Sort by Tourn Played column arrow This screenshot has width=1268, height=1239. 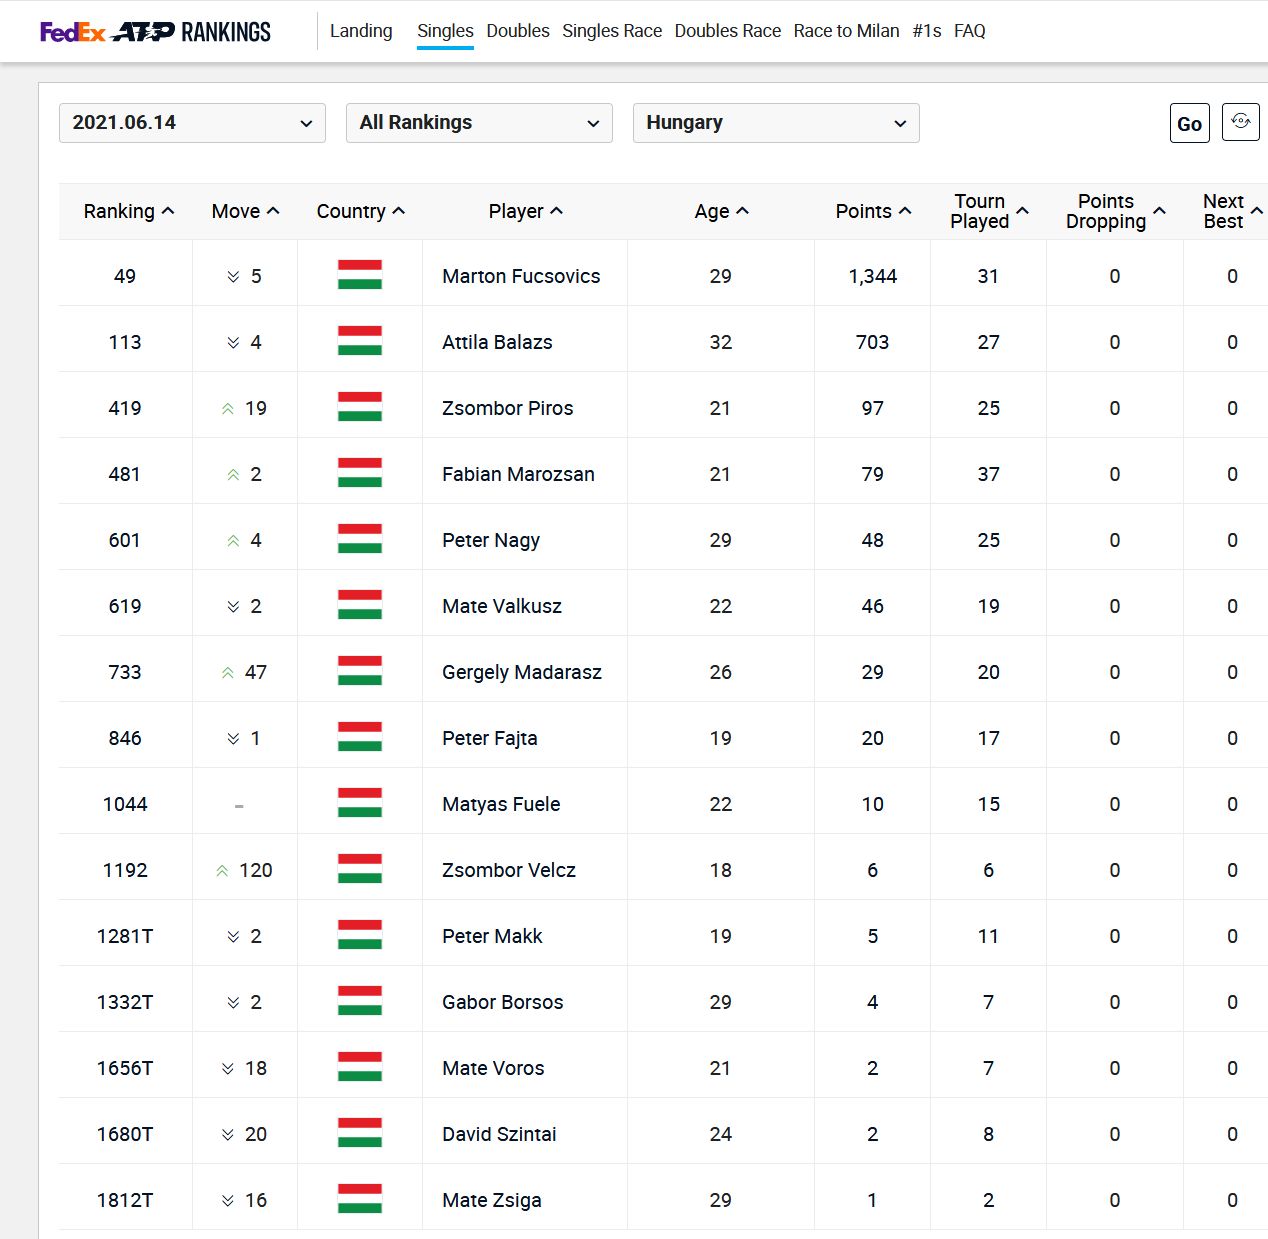[x=1022, y=211]
